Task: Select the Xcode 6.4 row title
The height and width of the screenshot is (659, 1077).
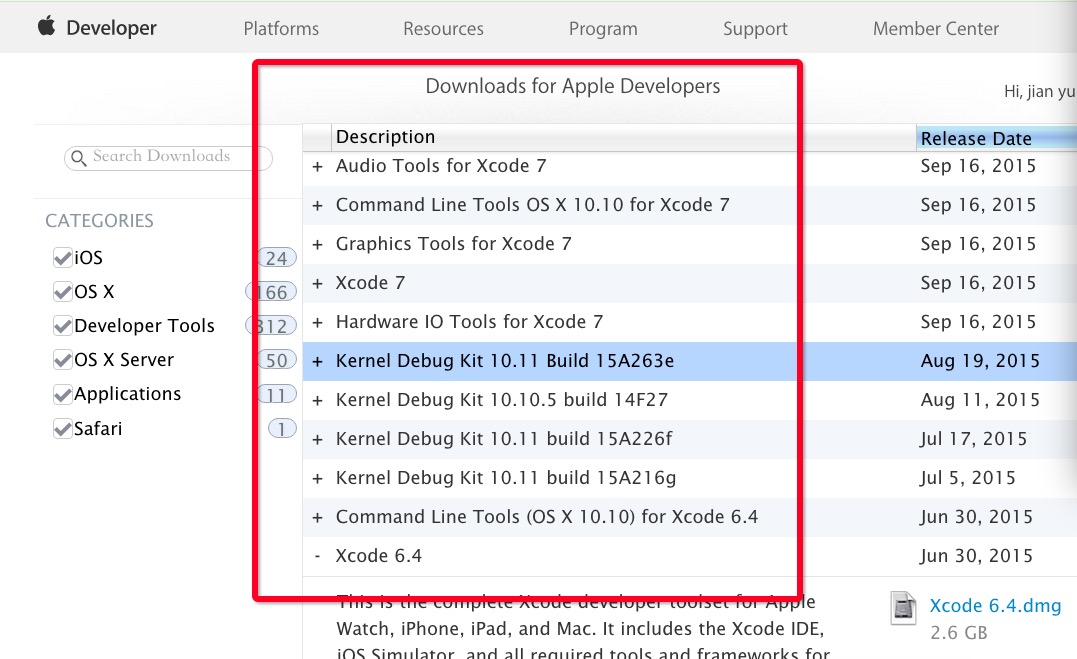Action: point(378,555)
